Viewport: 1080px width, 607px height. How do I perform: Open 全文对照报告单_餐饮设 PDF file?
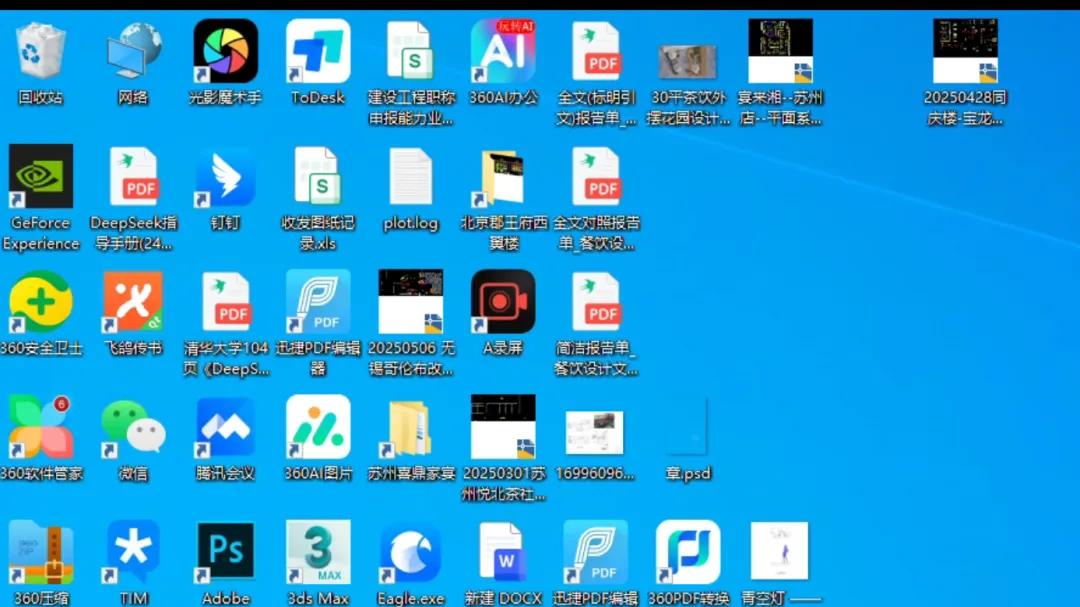pyautogui.click(x=596, y=176)
